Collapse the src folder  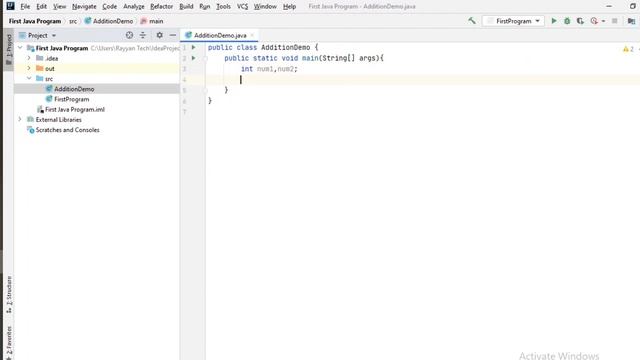click(29, 78)
